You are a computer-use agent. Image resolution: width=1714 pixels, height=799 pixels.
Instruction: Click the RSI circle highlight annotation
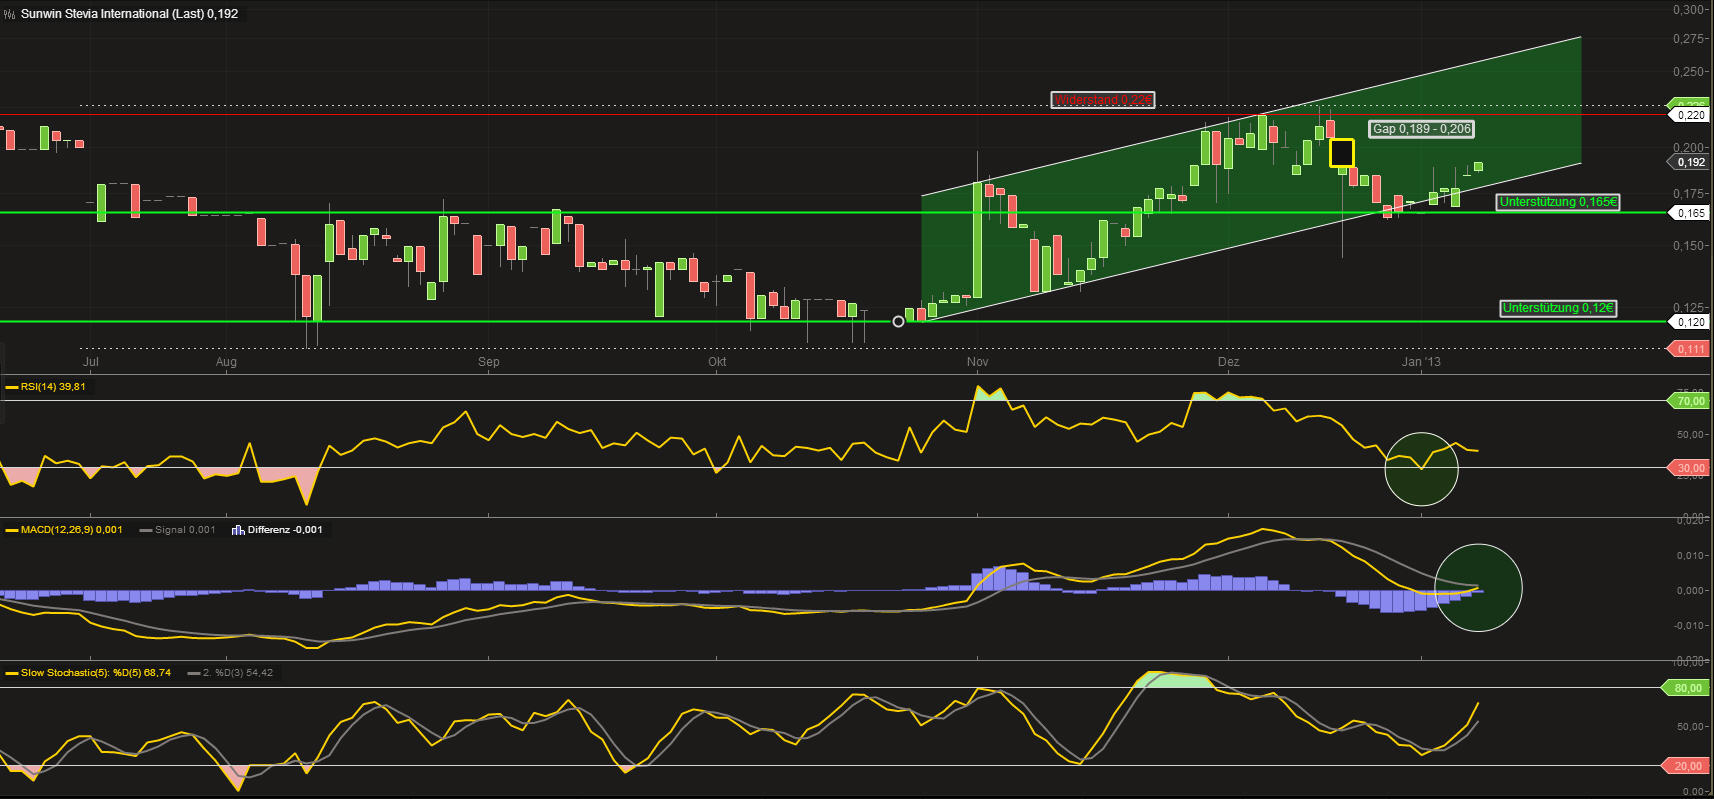[x=1421, y=469]
